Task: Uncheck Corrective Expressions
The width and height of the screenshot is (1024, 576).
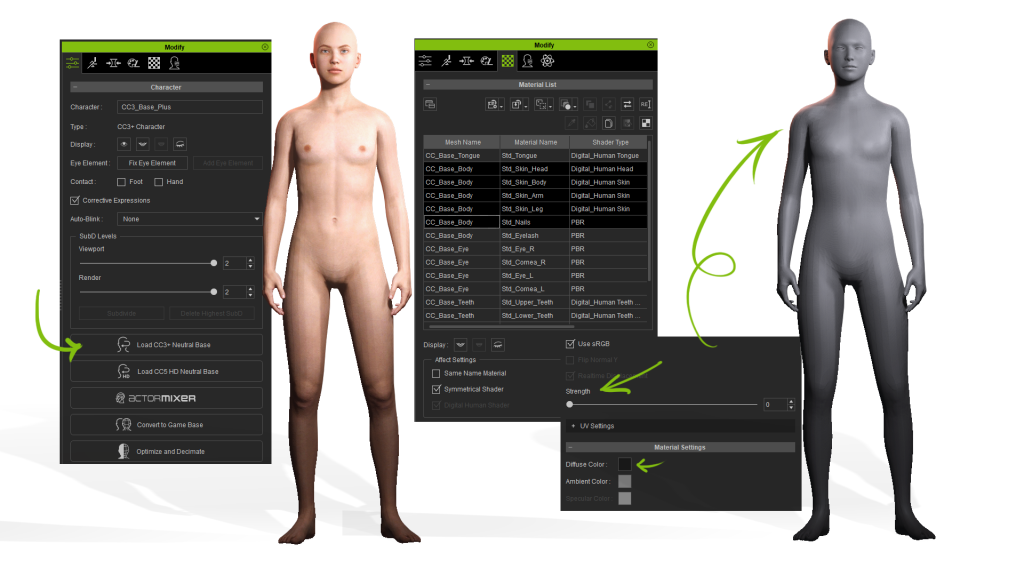Action: [x=75, y=200]
